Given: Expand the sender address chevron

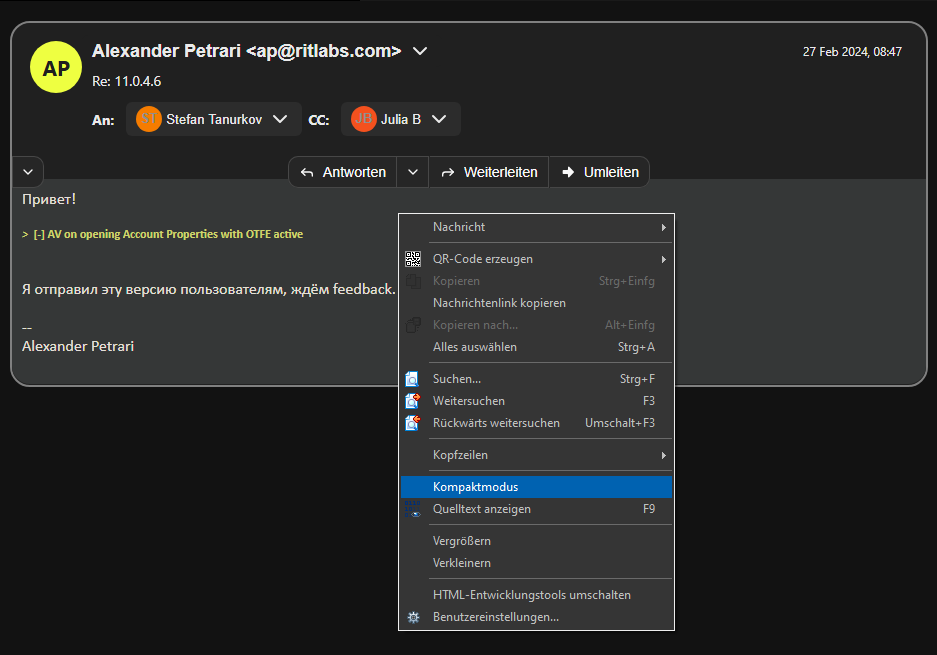Looking at the screenshot, I should (x=420, y=51).
